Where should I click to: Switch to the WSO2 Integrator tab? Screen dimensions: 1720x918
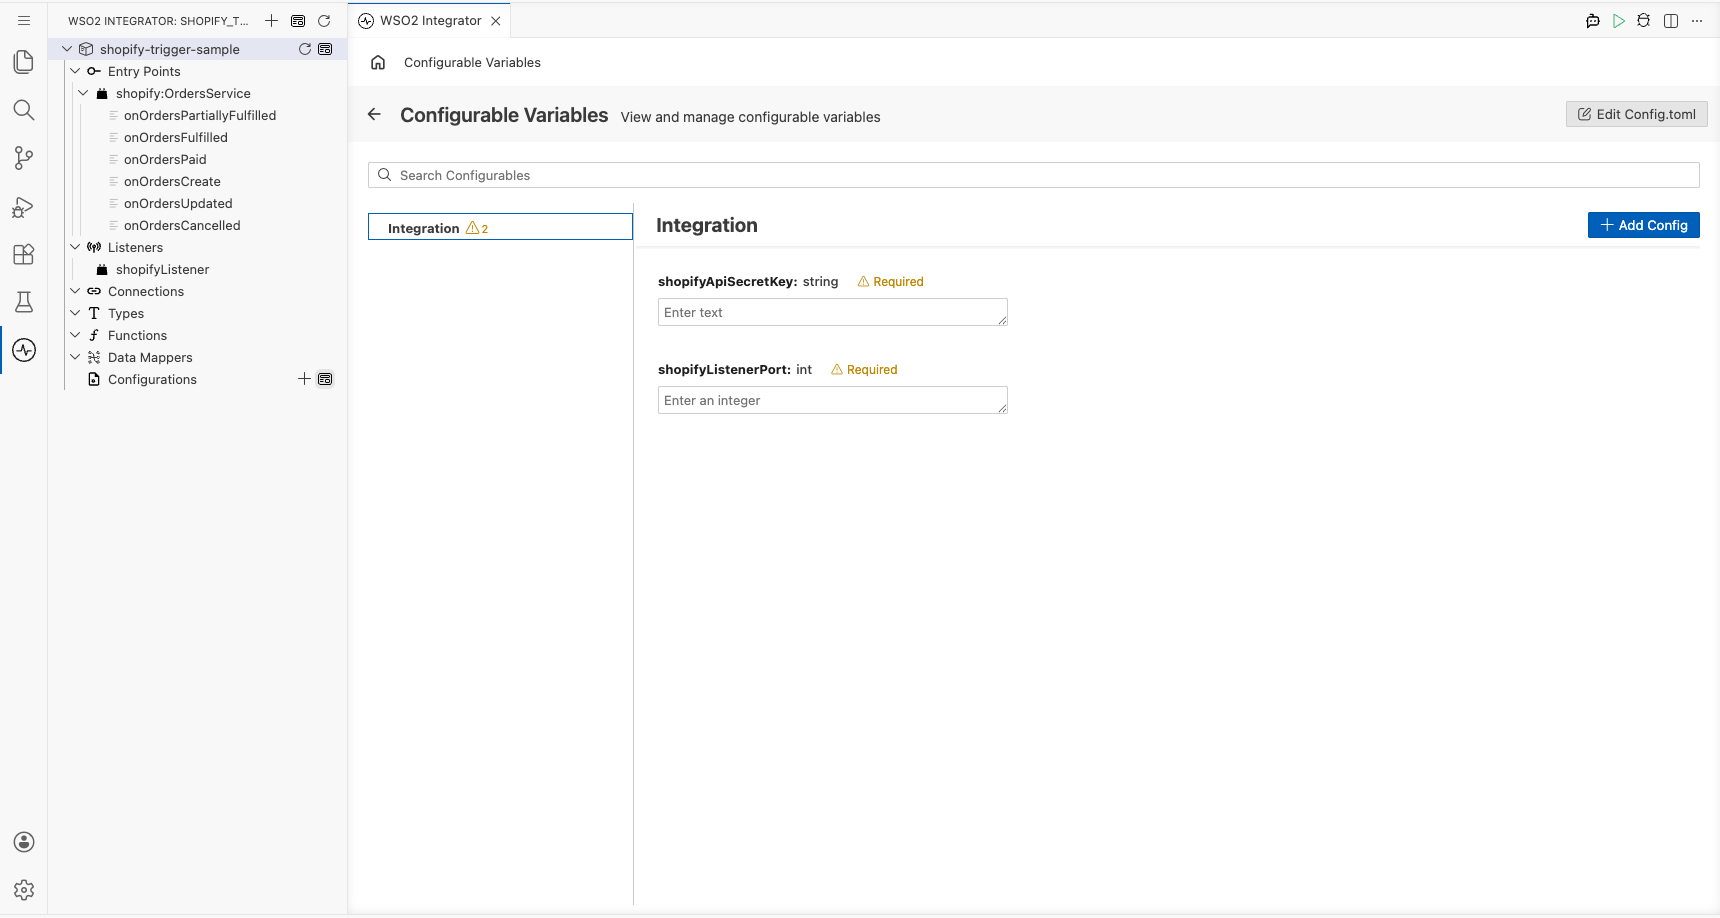[x=430, y=20]
